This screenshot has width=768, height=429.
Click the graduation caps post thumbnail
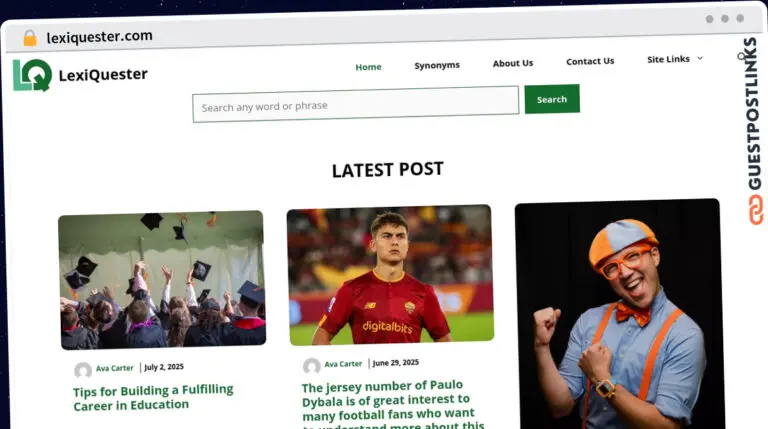click(x=162, y=280)
